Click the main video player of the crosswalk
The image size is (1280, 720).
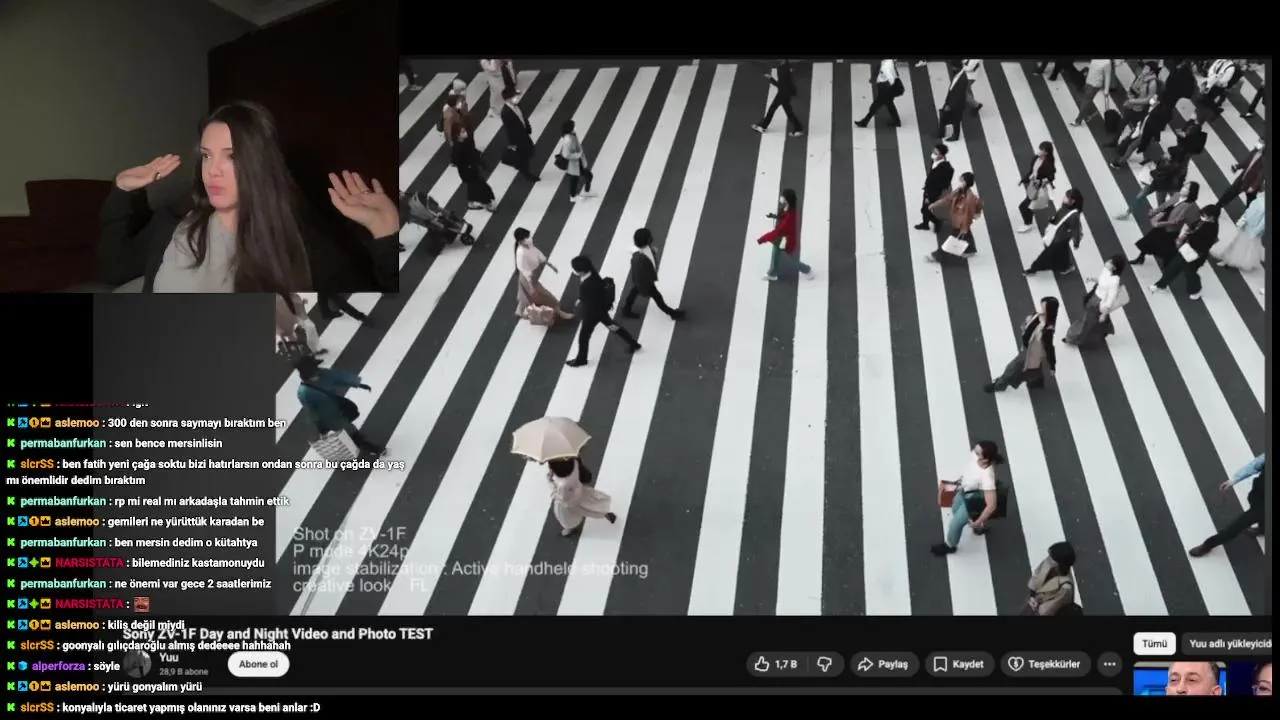pos(773,338)
